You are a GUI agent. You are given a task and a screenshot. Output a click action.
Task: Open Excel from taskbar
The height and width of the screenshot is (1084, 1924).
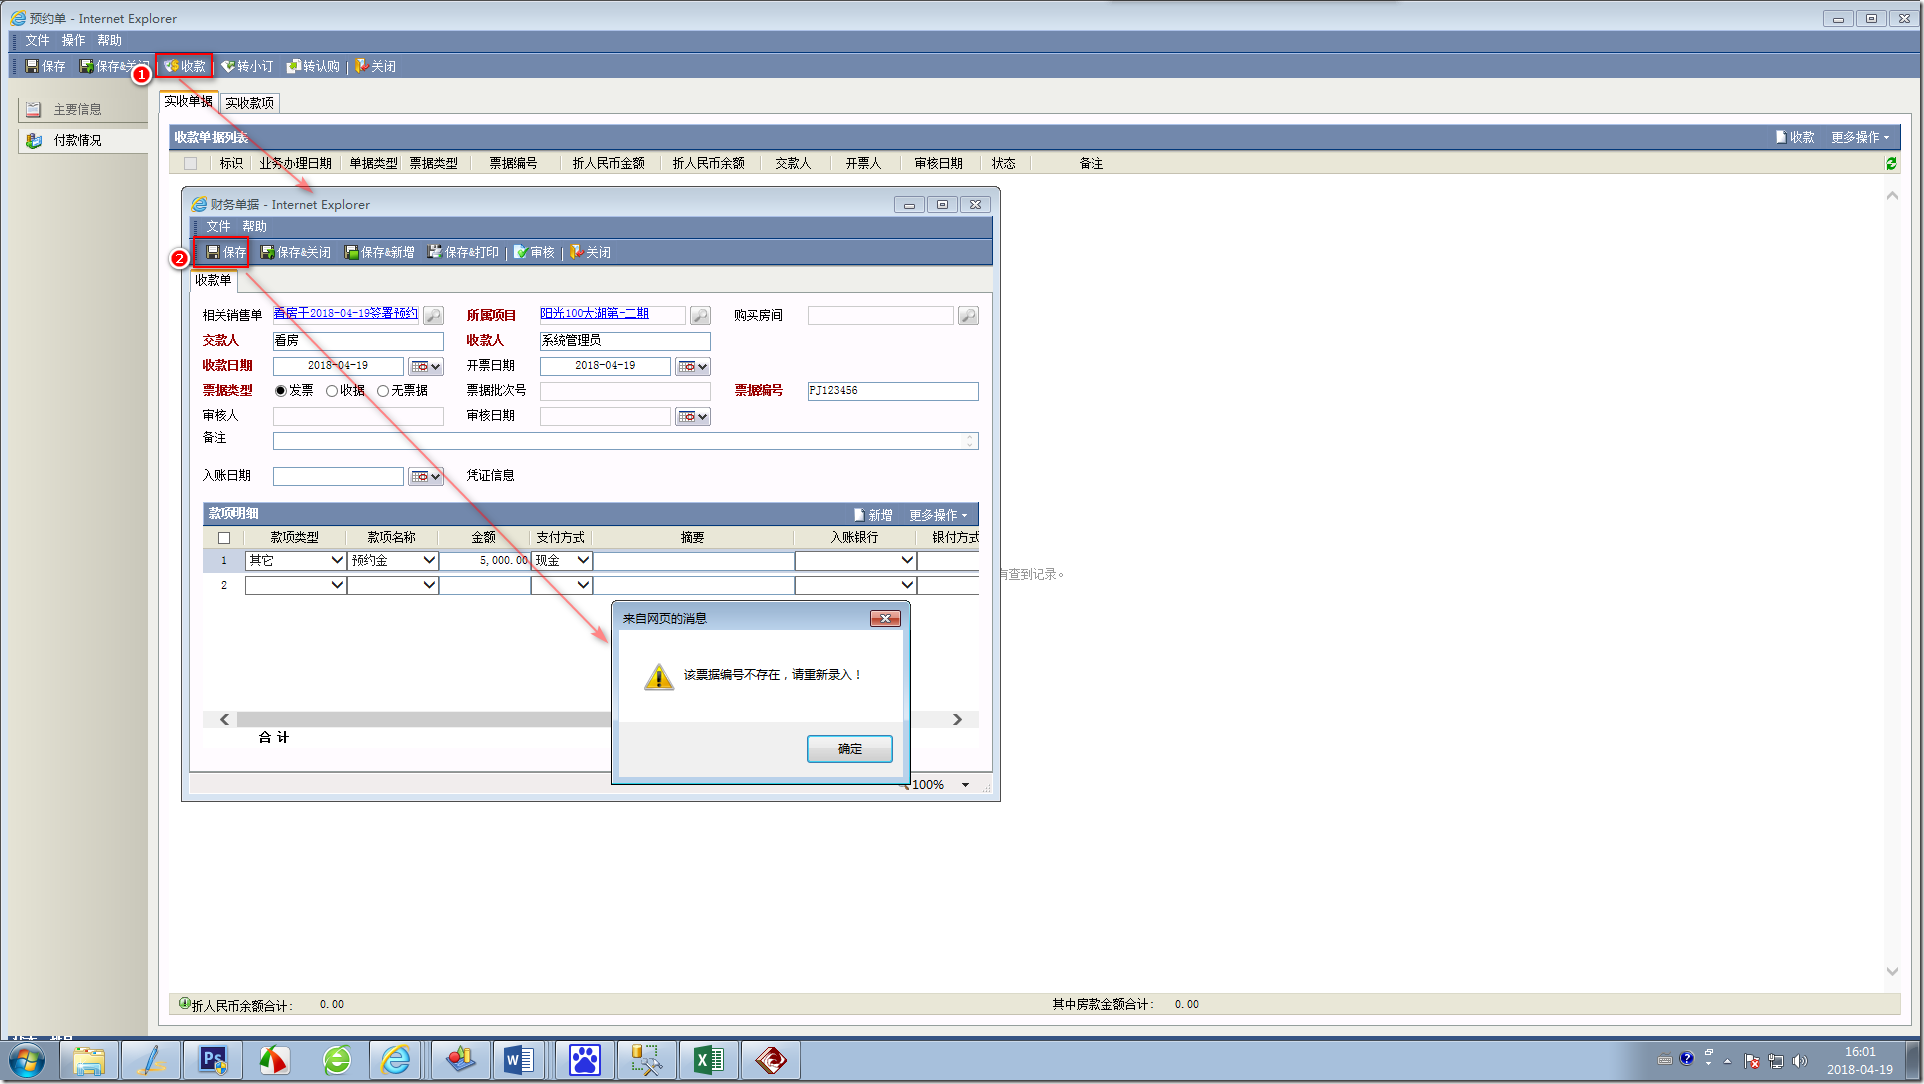[709, 1060]
